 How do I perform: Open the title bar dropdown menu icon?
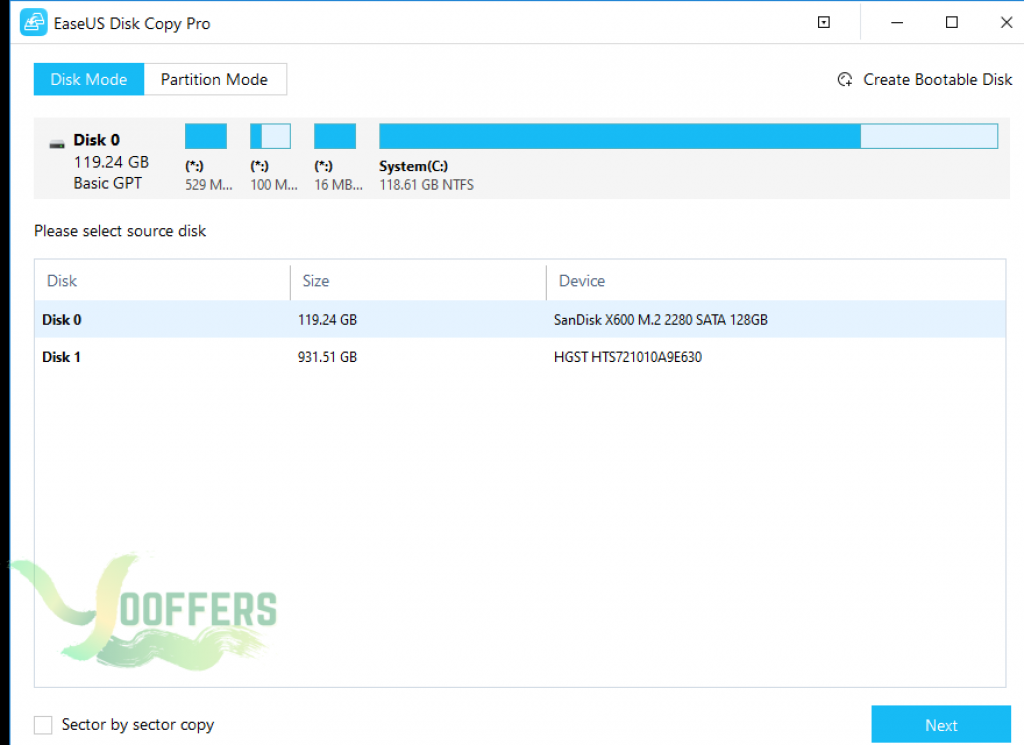(x=824, y=23)
